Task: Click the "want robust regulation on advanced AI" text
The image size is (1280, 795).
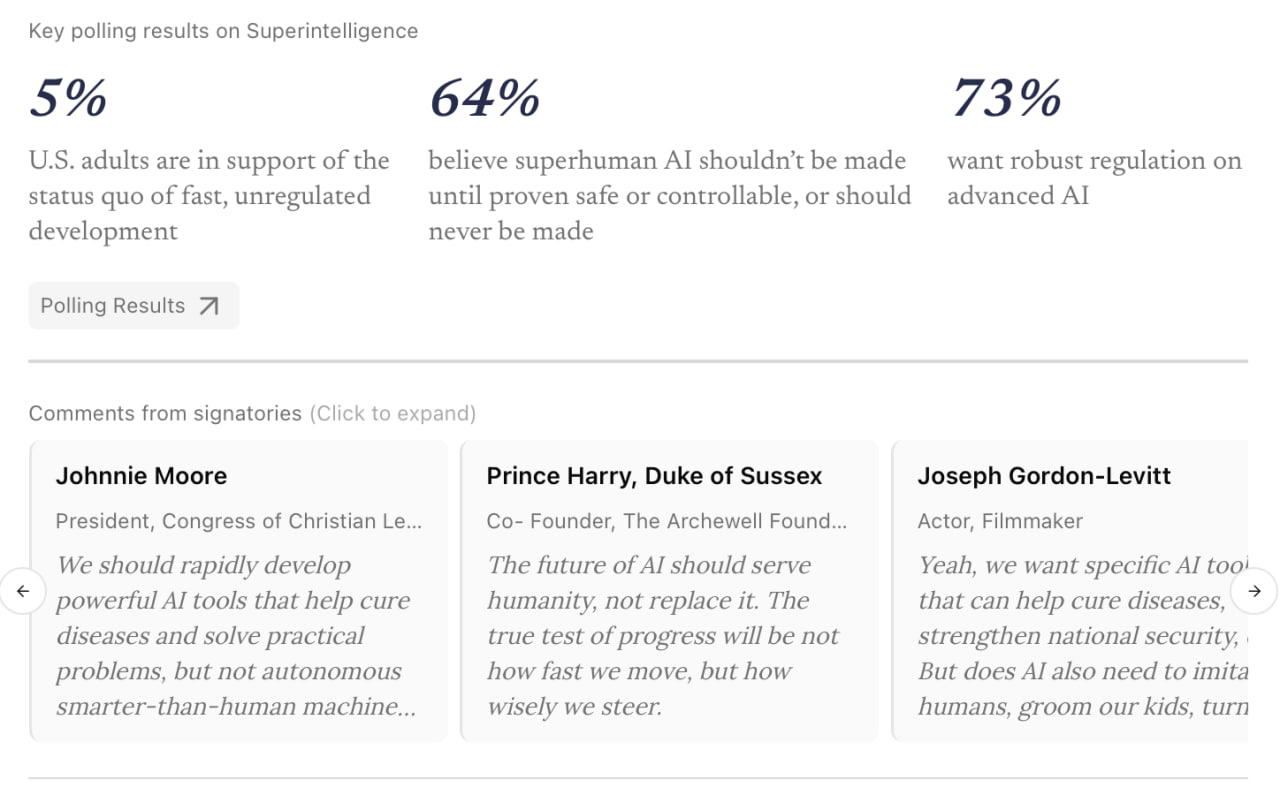Action: click(x=1094, y=178)
